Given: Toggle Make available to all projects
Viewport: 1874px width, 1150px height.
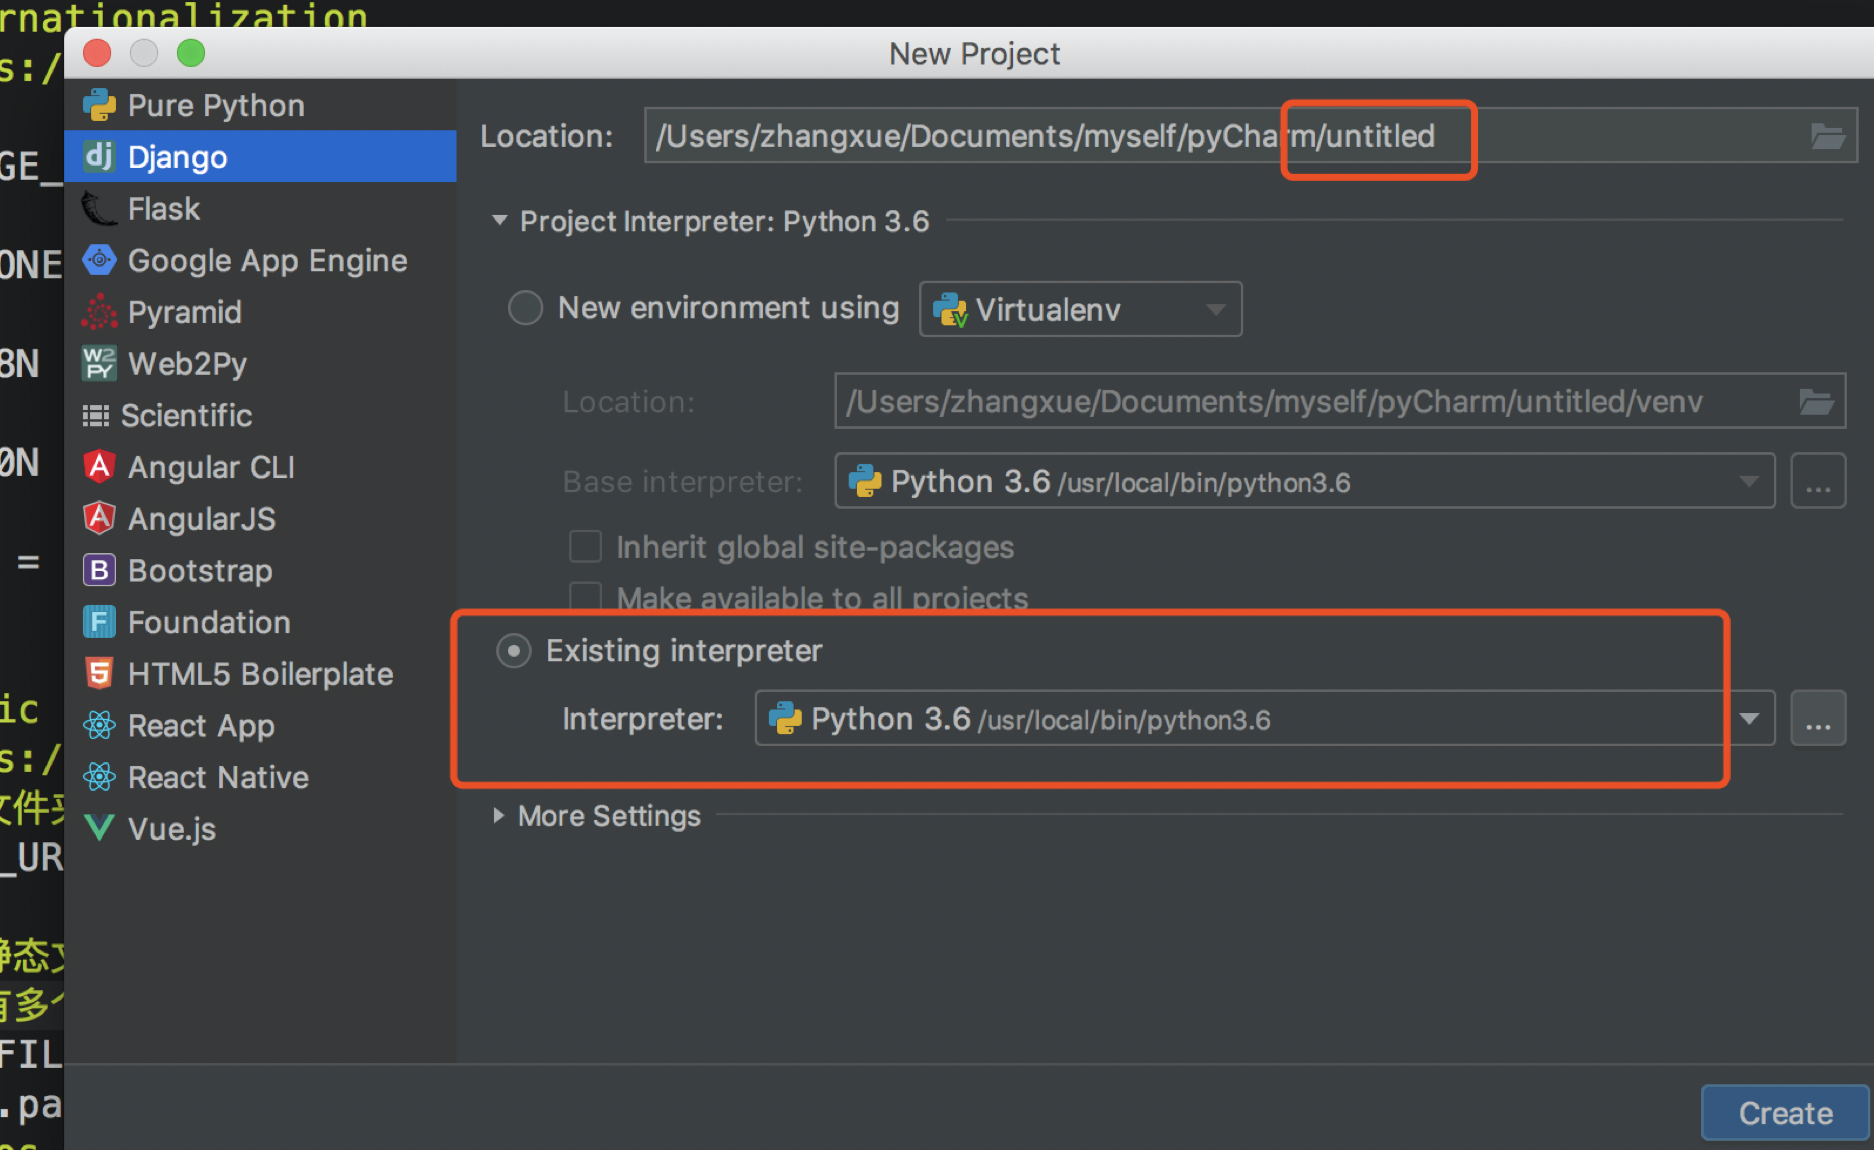Looking at the screenshot, I should 585,597.
